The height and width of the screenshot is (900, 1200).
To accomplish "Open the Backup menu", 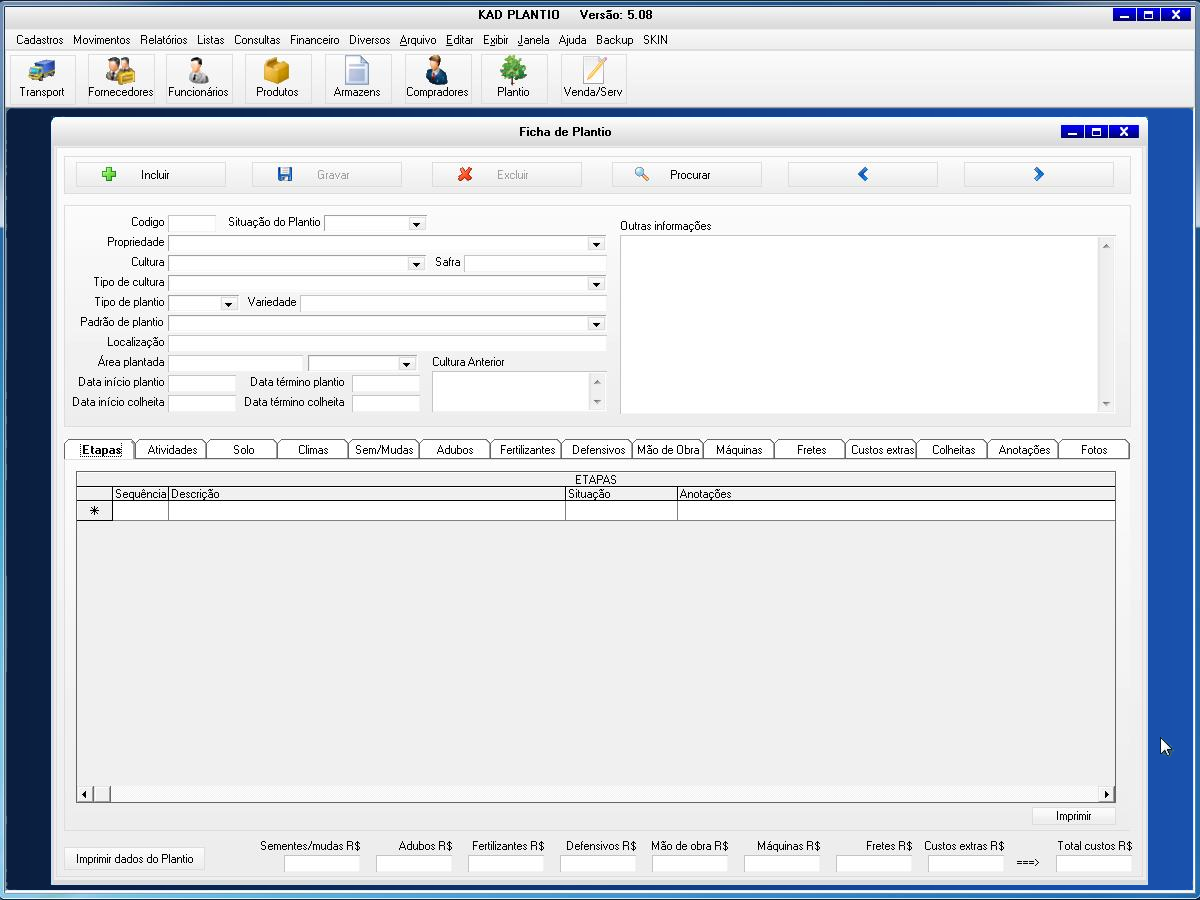I will (615, 40).
